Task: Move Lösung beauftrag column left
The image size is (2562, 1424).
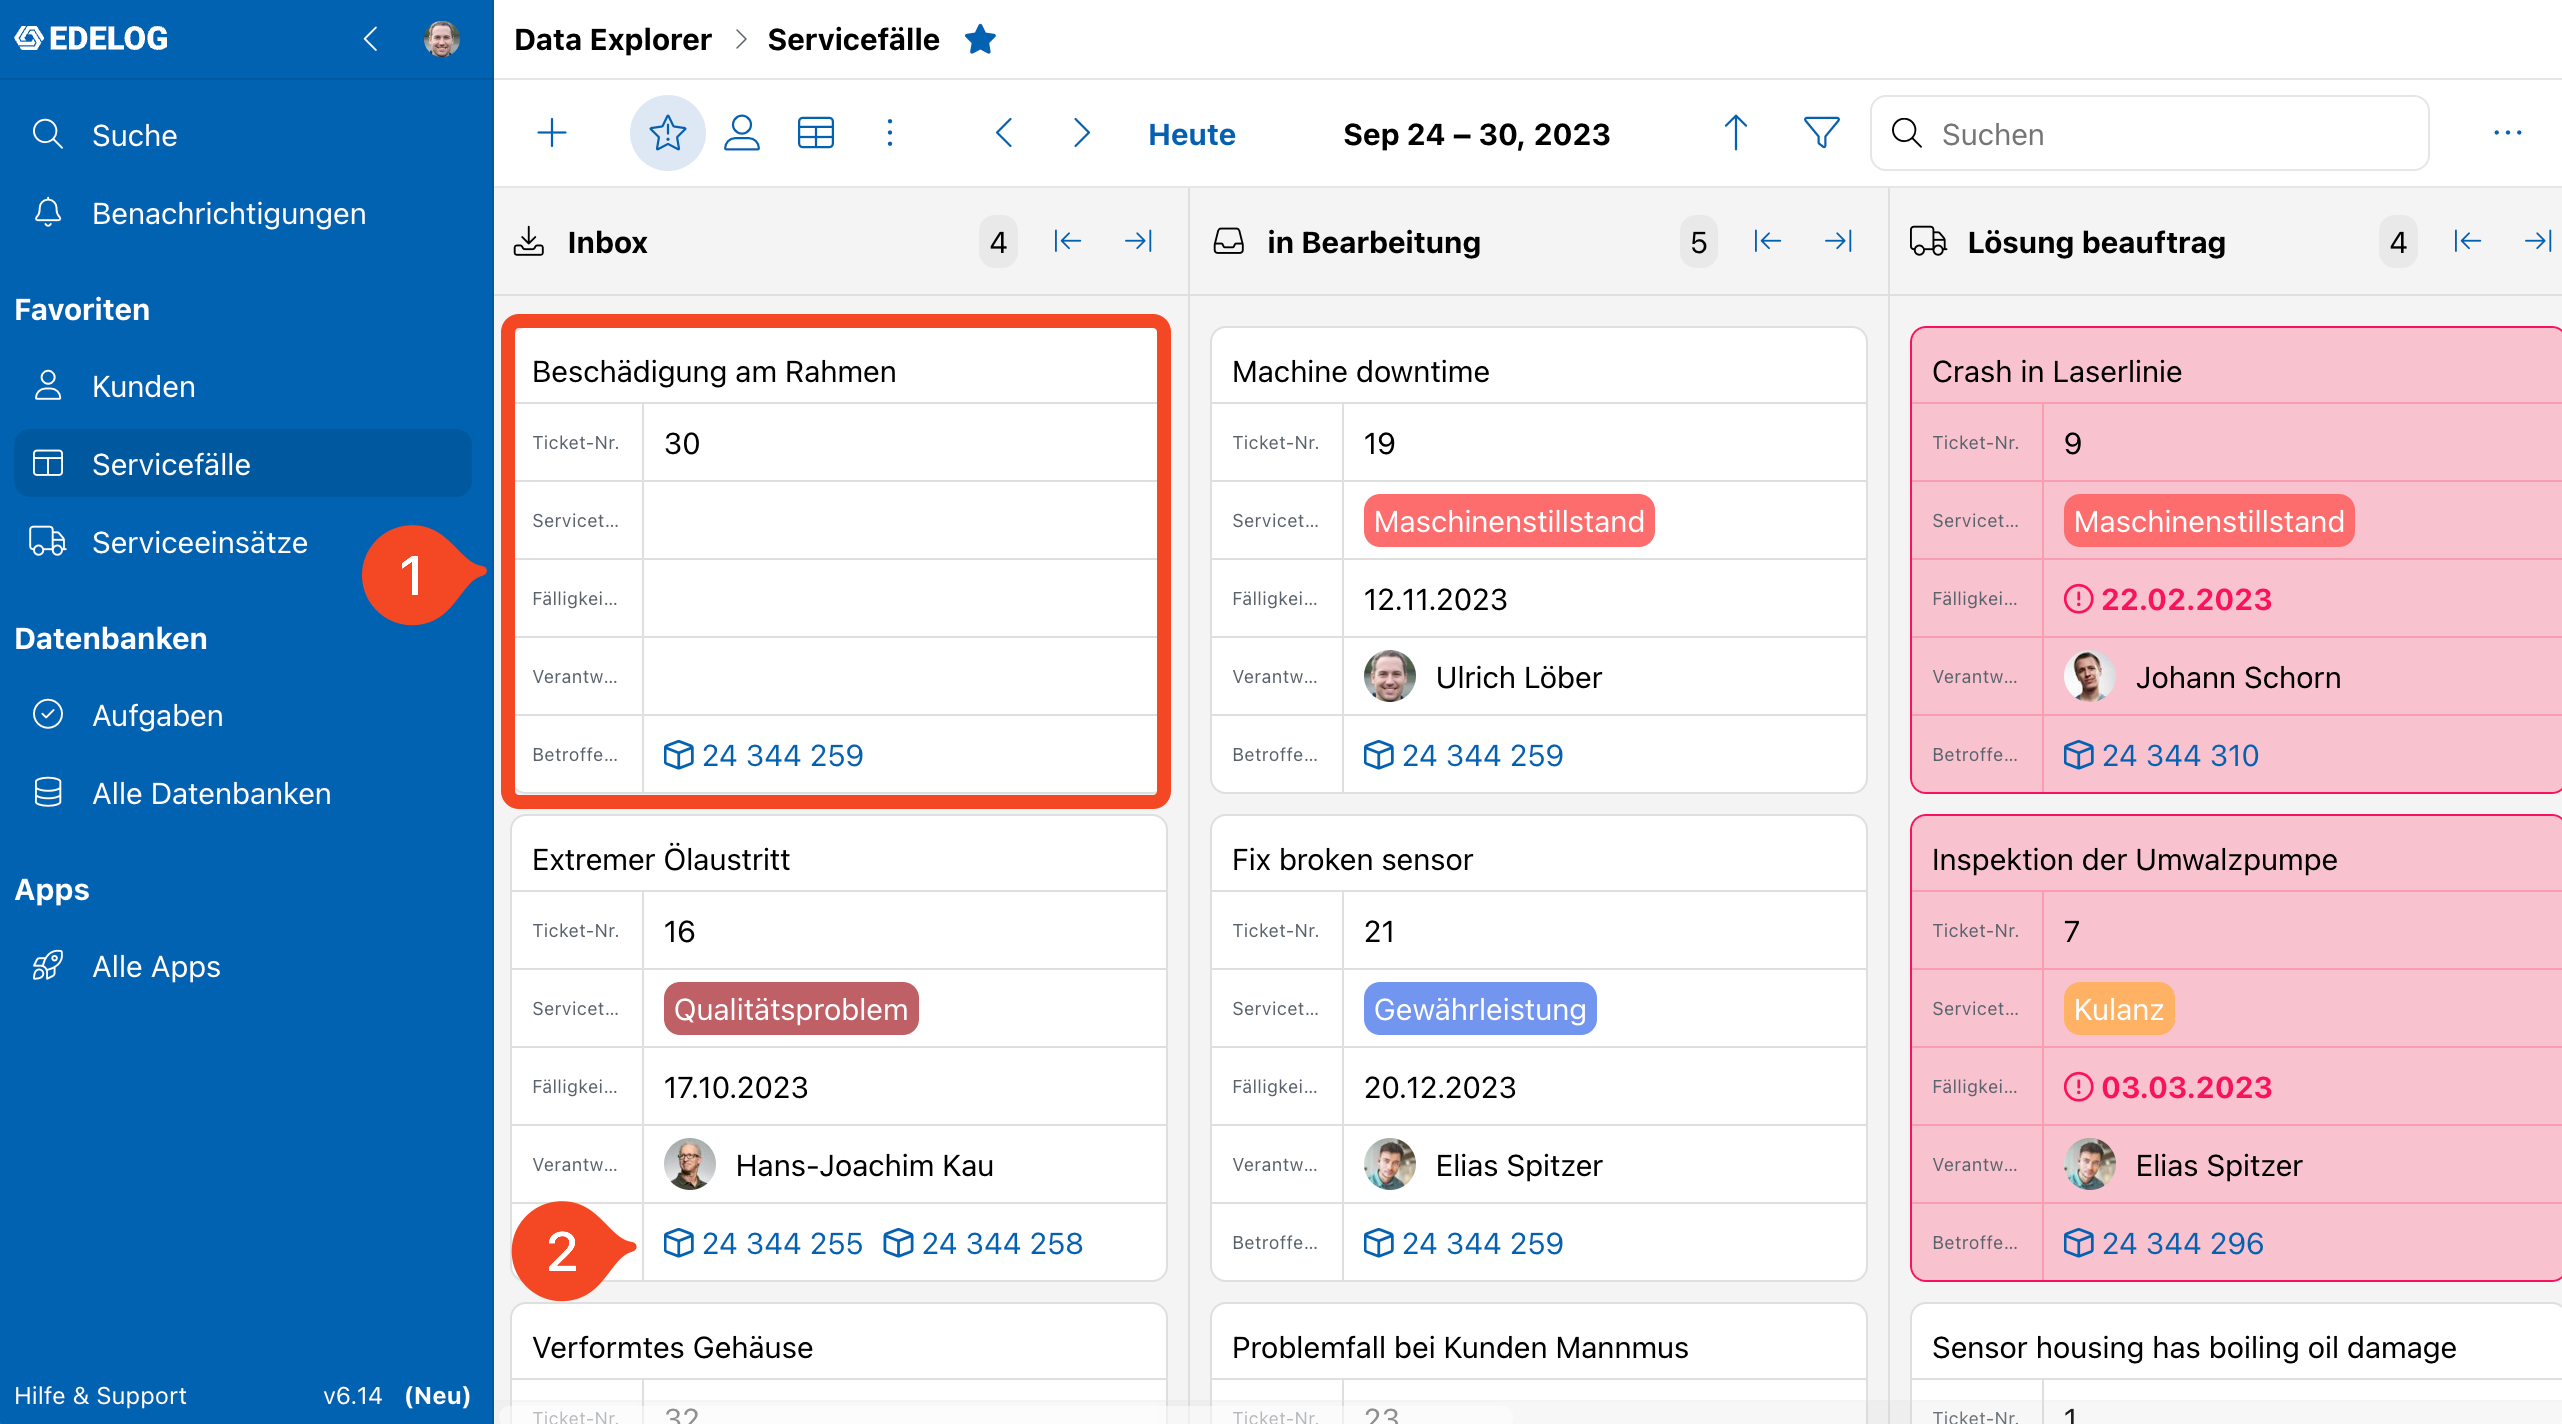Action: [2467, 241]
